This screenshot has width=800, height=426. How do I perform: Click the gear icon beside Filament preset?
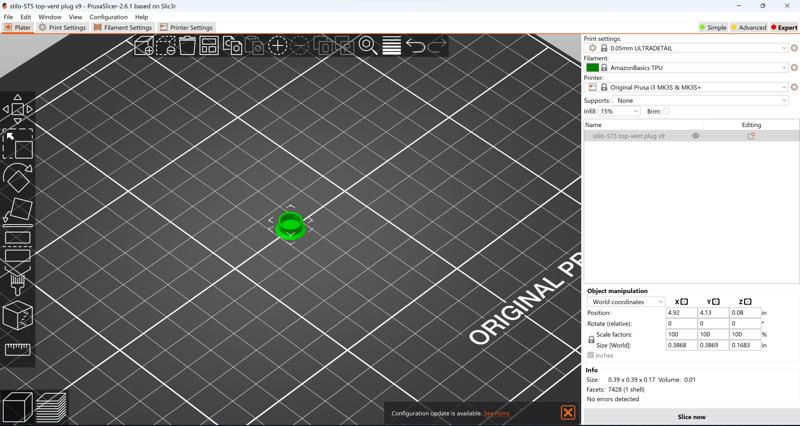(x=794, y=67)
